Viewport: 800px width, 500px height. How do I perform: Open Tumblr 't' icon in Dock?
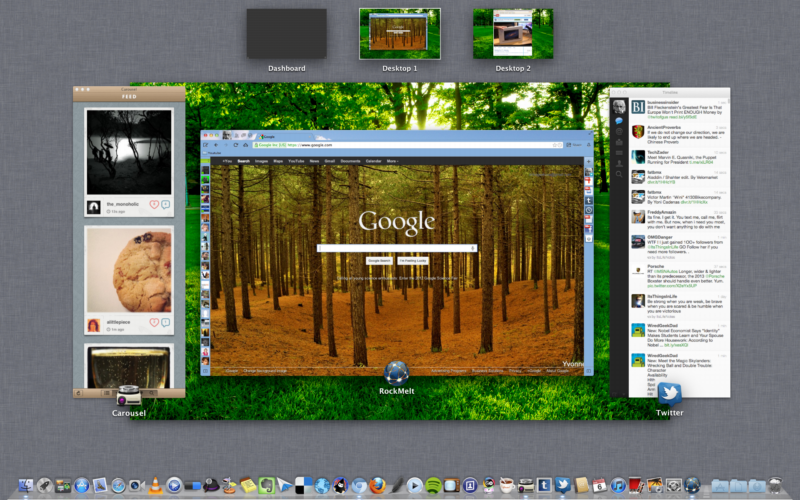pos(544,485)
